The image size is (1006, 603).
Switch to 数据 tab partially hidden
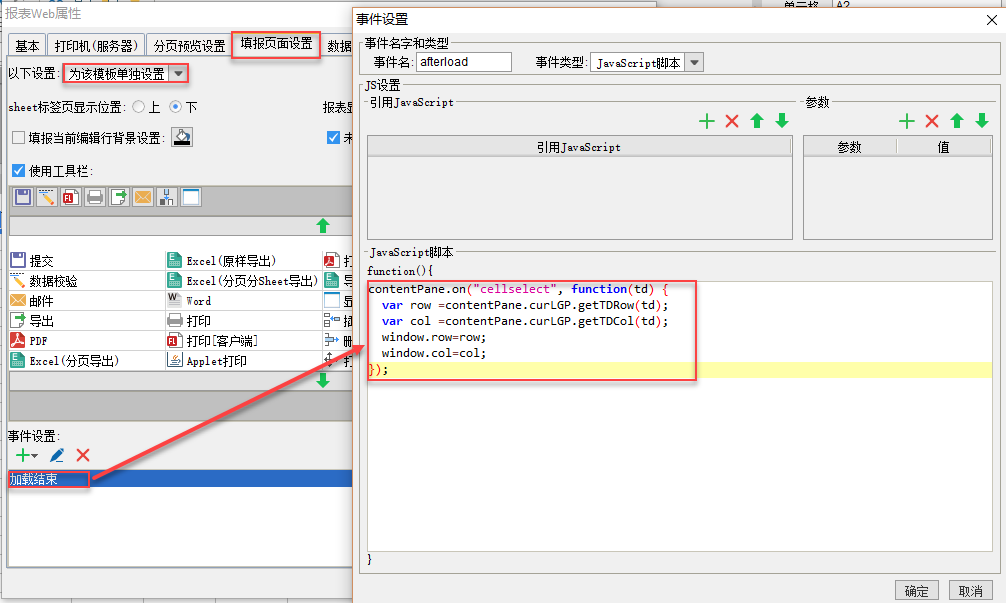(x=339, y=46)
